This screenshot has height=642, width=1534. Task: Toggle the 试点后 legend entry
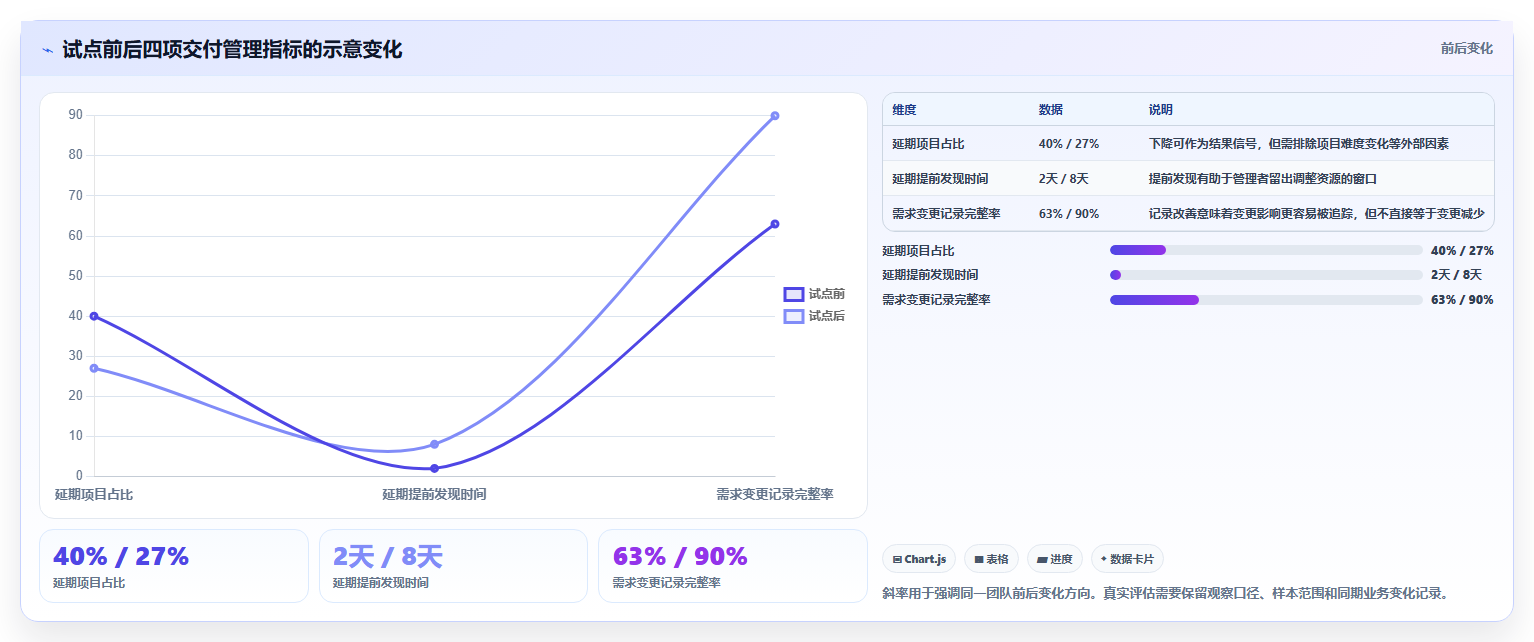(814, 316)
